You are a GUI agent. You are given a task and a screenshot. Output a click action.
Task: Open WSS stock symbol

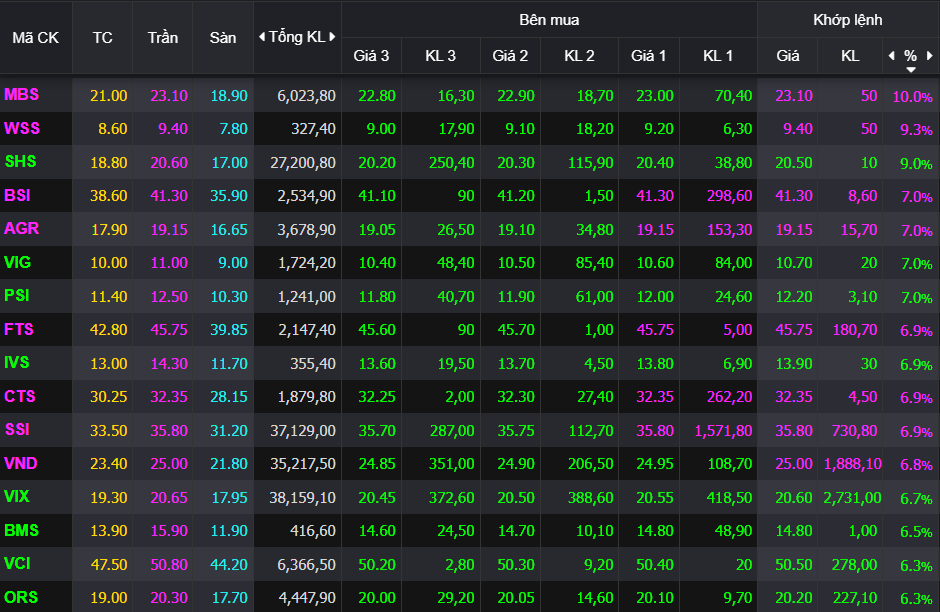(x=22, y=128)
